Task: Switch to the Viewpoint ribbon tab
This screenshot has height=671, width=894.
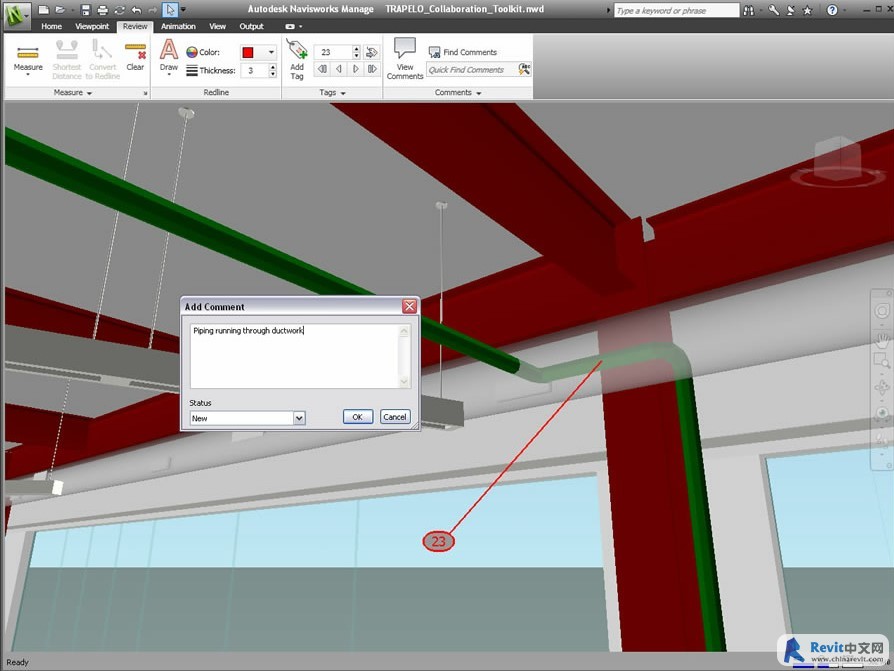Action: pos(92,27)
